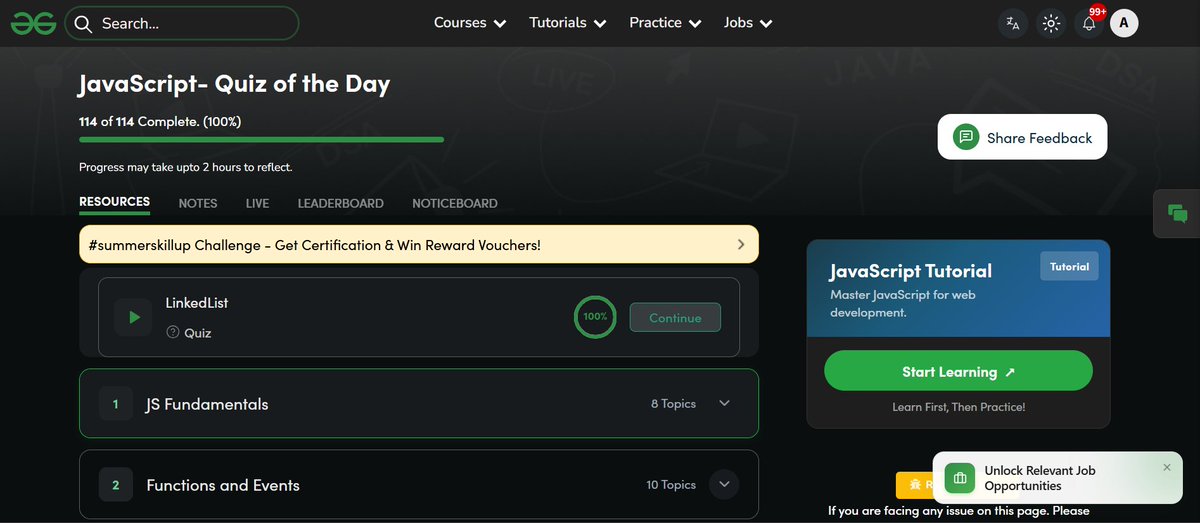Image resolution: width=1200 pixels, height=523 pixels.
Task: Open the Courses dropdown menu
Action: pos(470,23)
